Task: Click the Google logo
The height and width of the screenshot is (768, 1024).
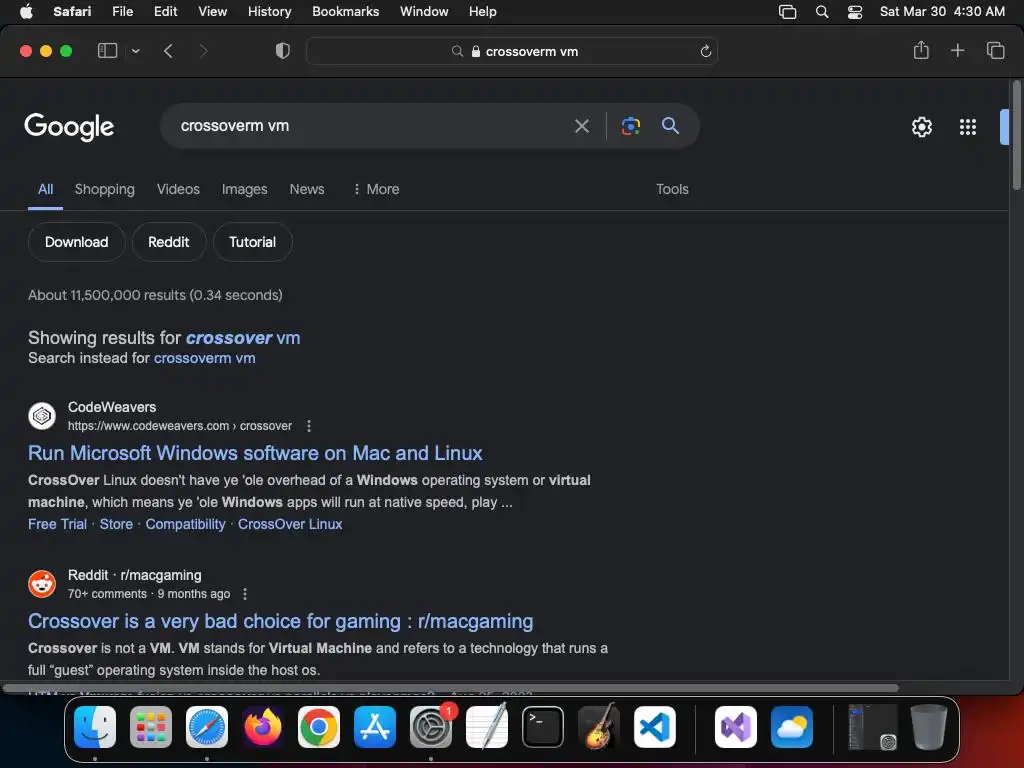Action: [69, 127]
